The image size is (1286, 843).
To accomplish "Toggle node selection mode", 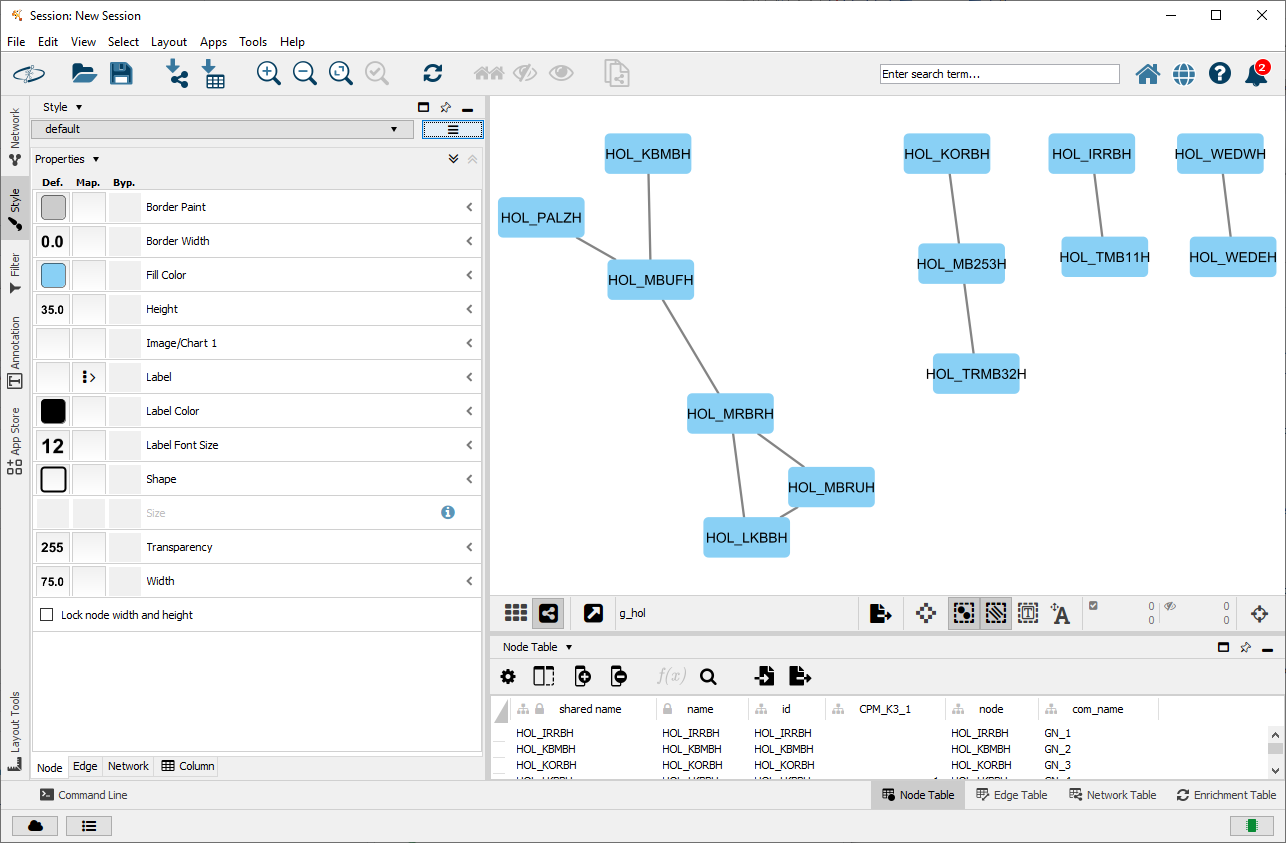I will pyautogui.click(x=964, y=613).
